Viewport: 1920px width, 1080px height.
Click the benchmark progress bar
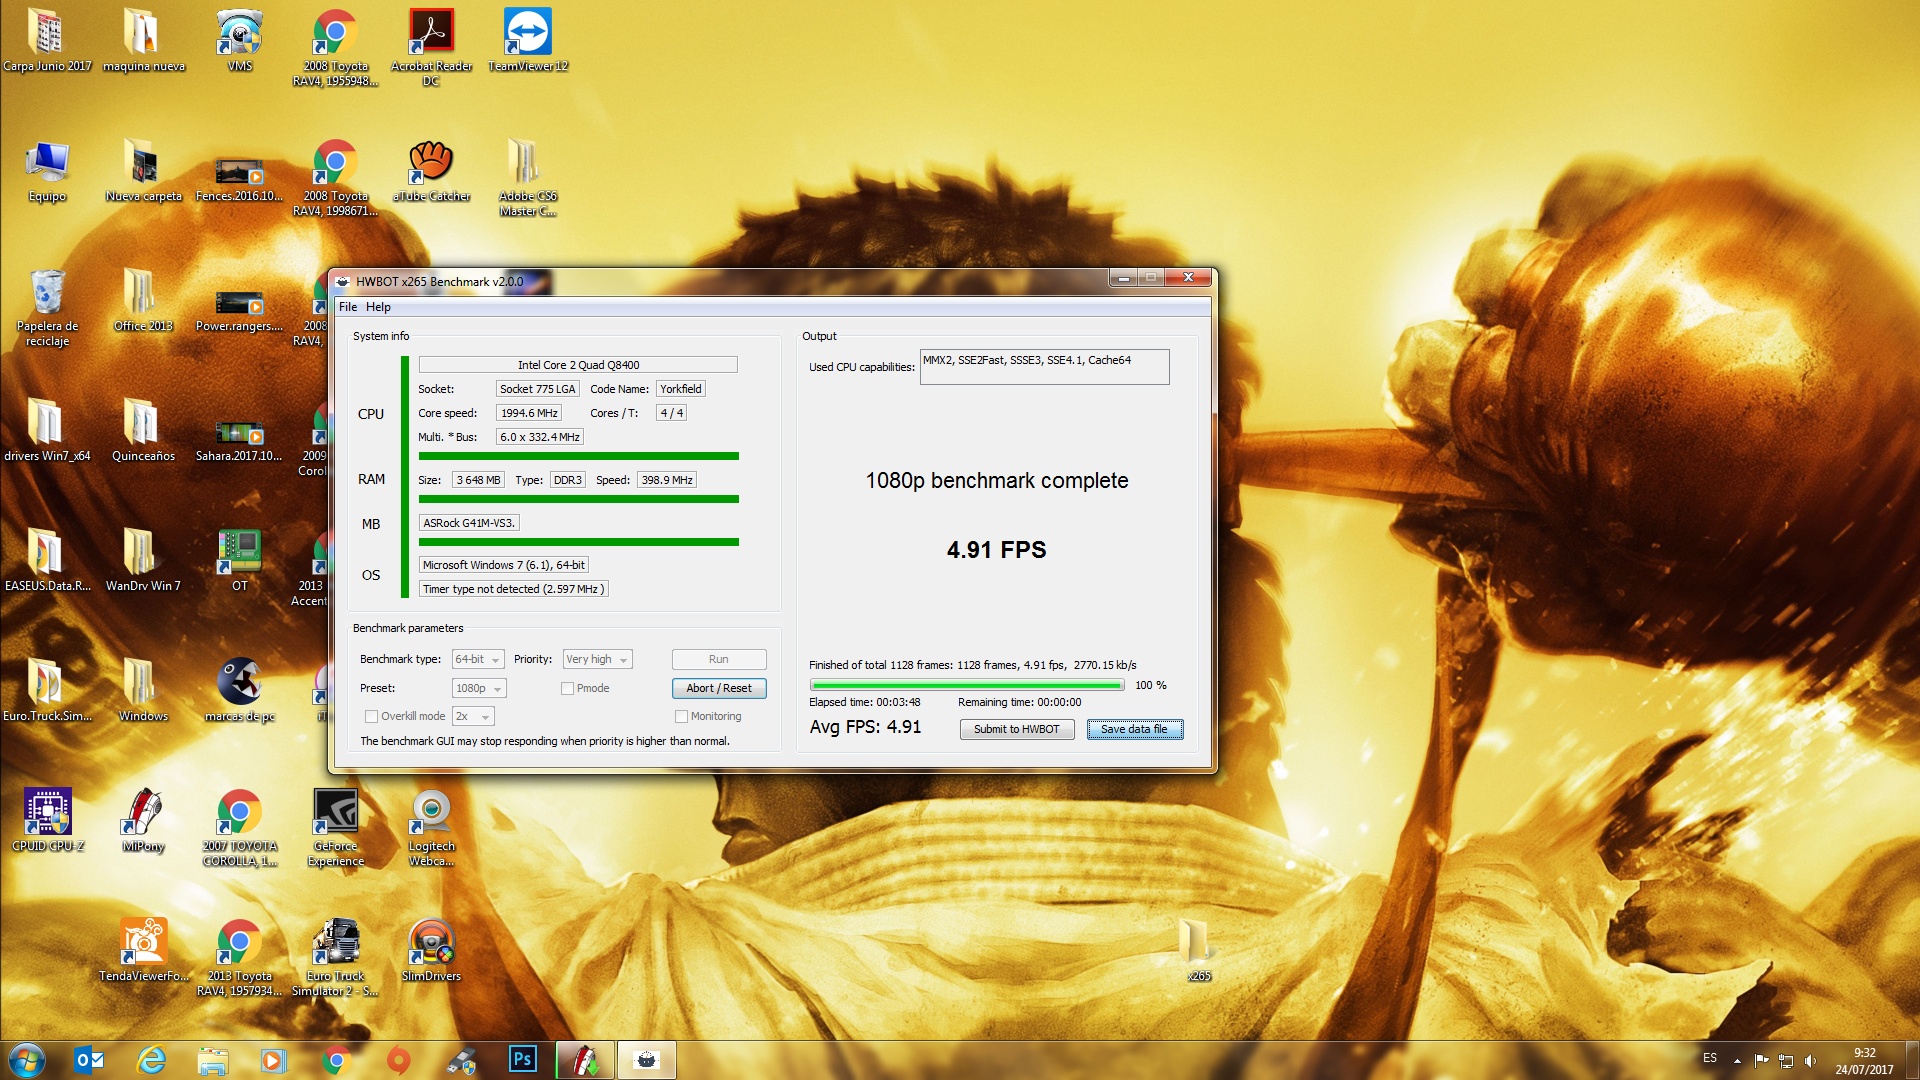point(967,685)
